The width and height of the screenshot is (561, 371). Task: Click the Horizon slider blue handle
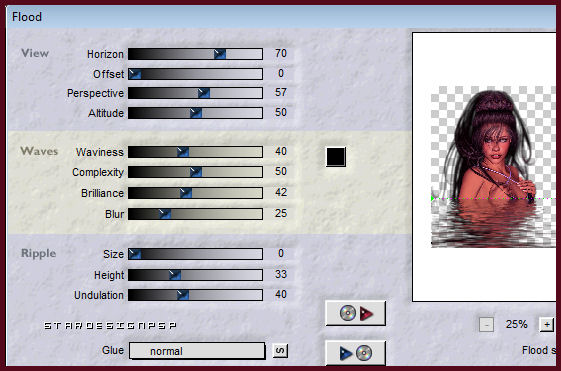click(220, 54)
